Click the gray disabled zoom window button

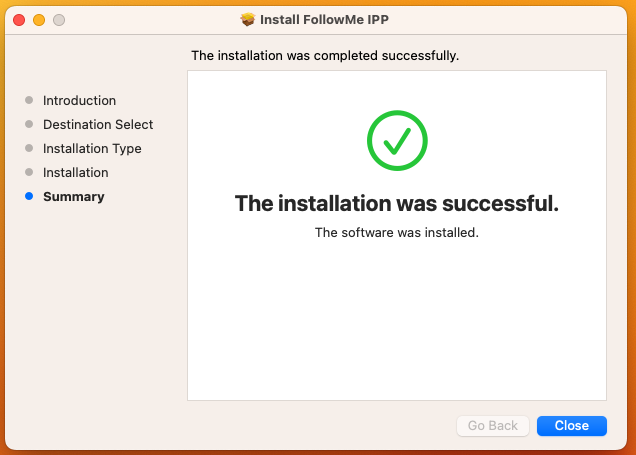(x=59, y=20)
